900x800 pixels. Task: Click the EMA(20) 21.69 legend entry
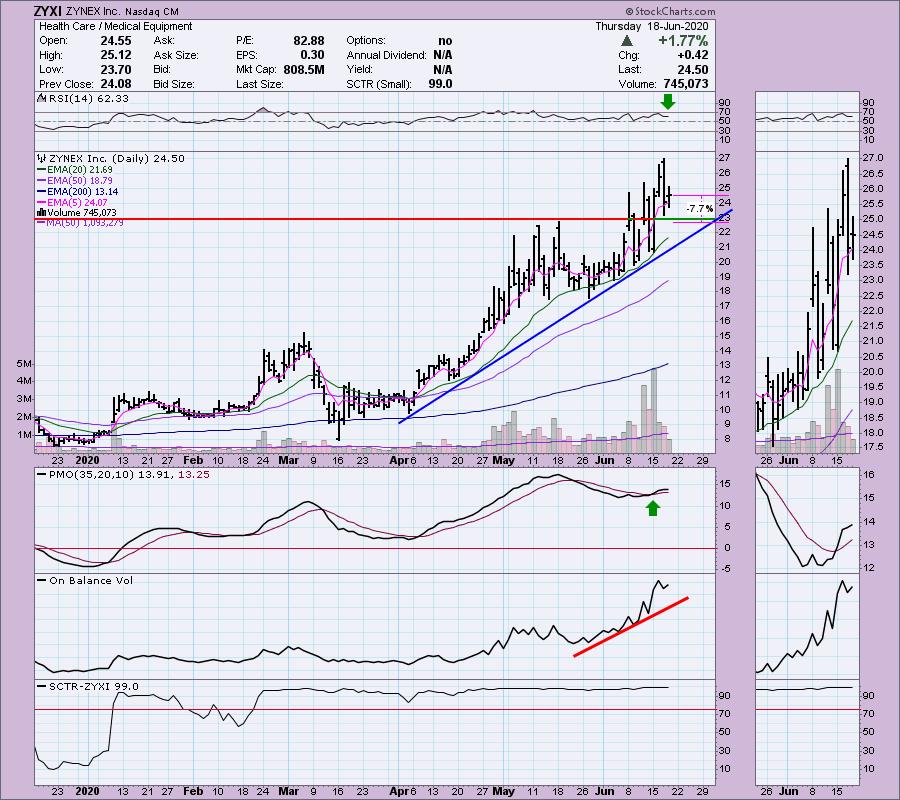[80, 170]
